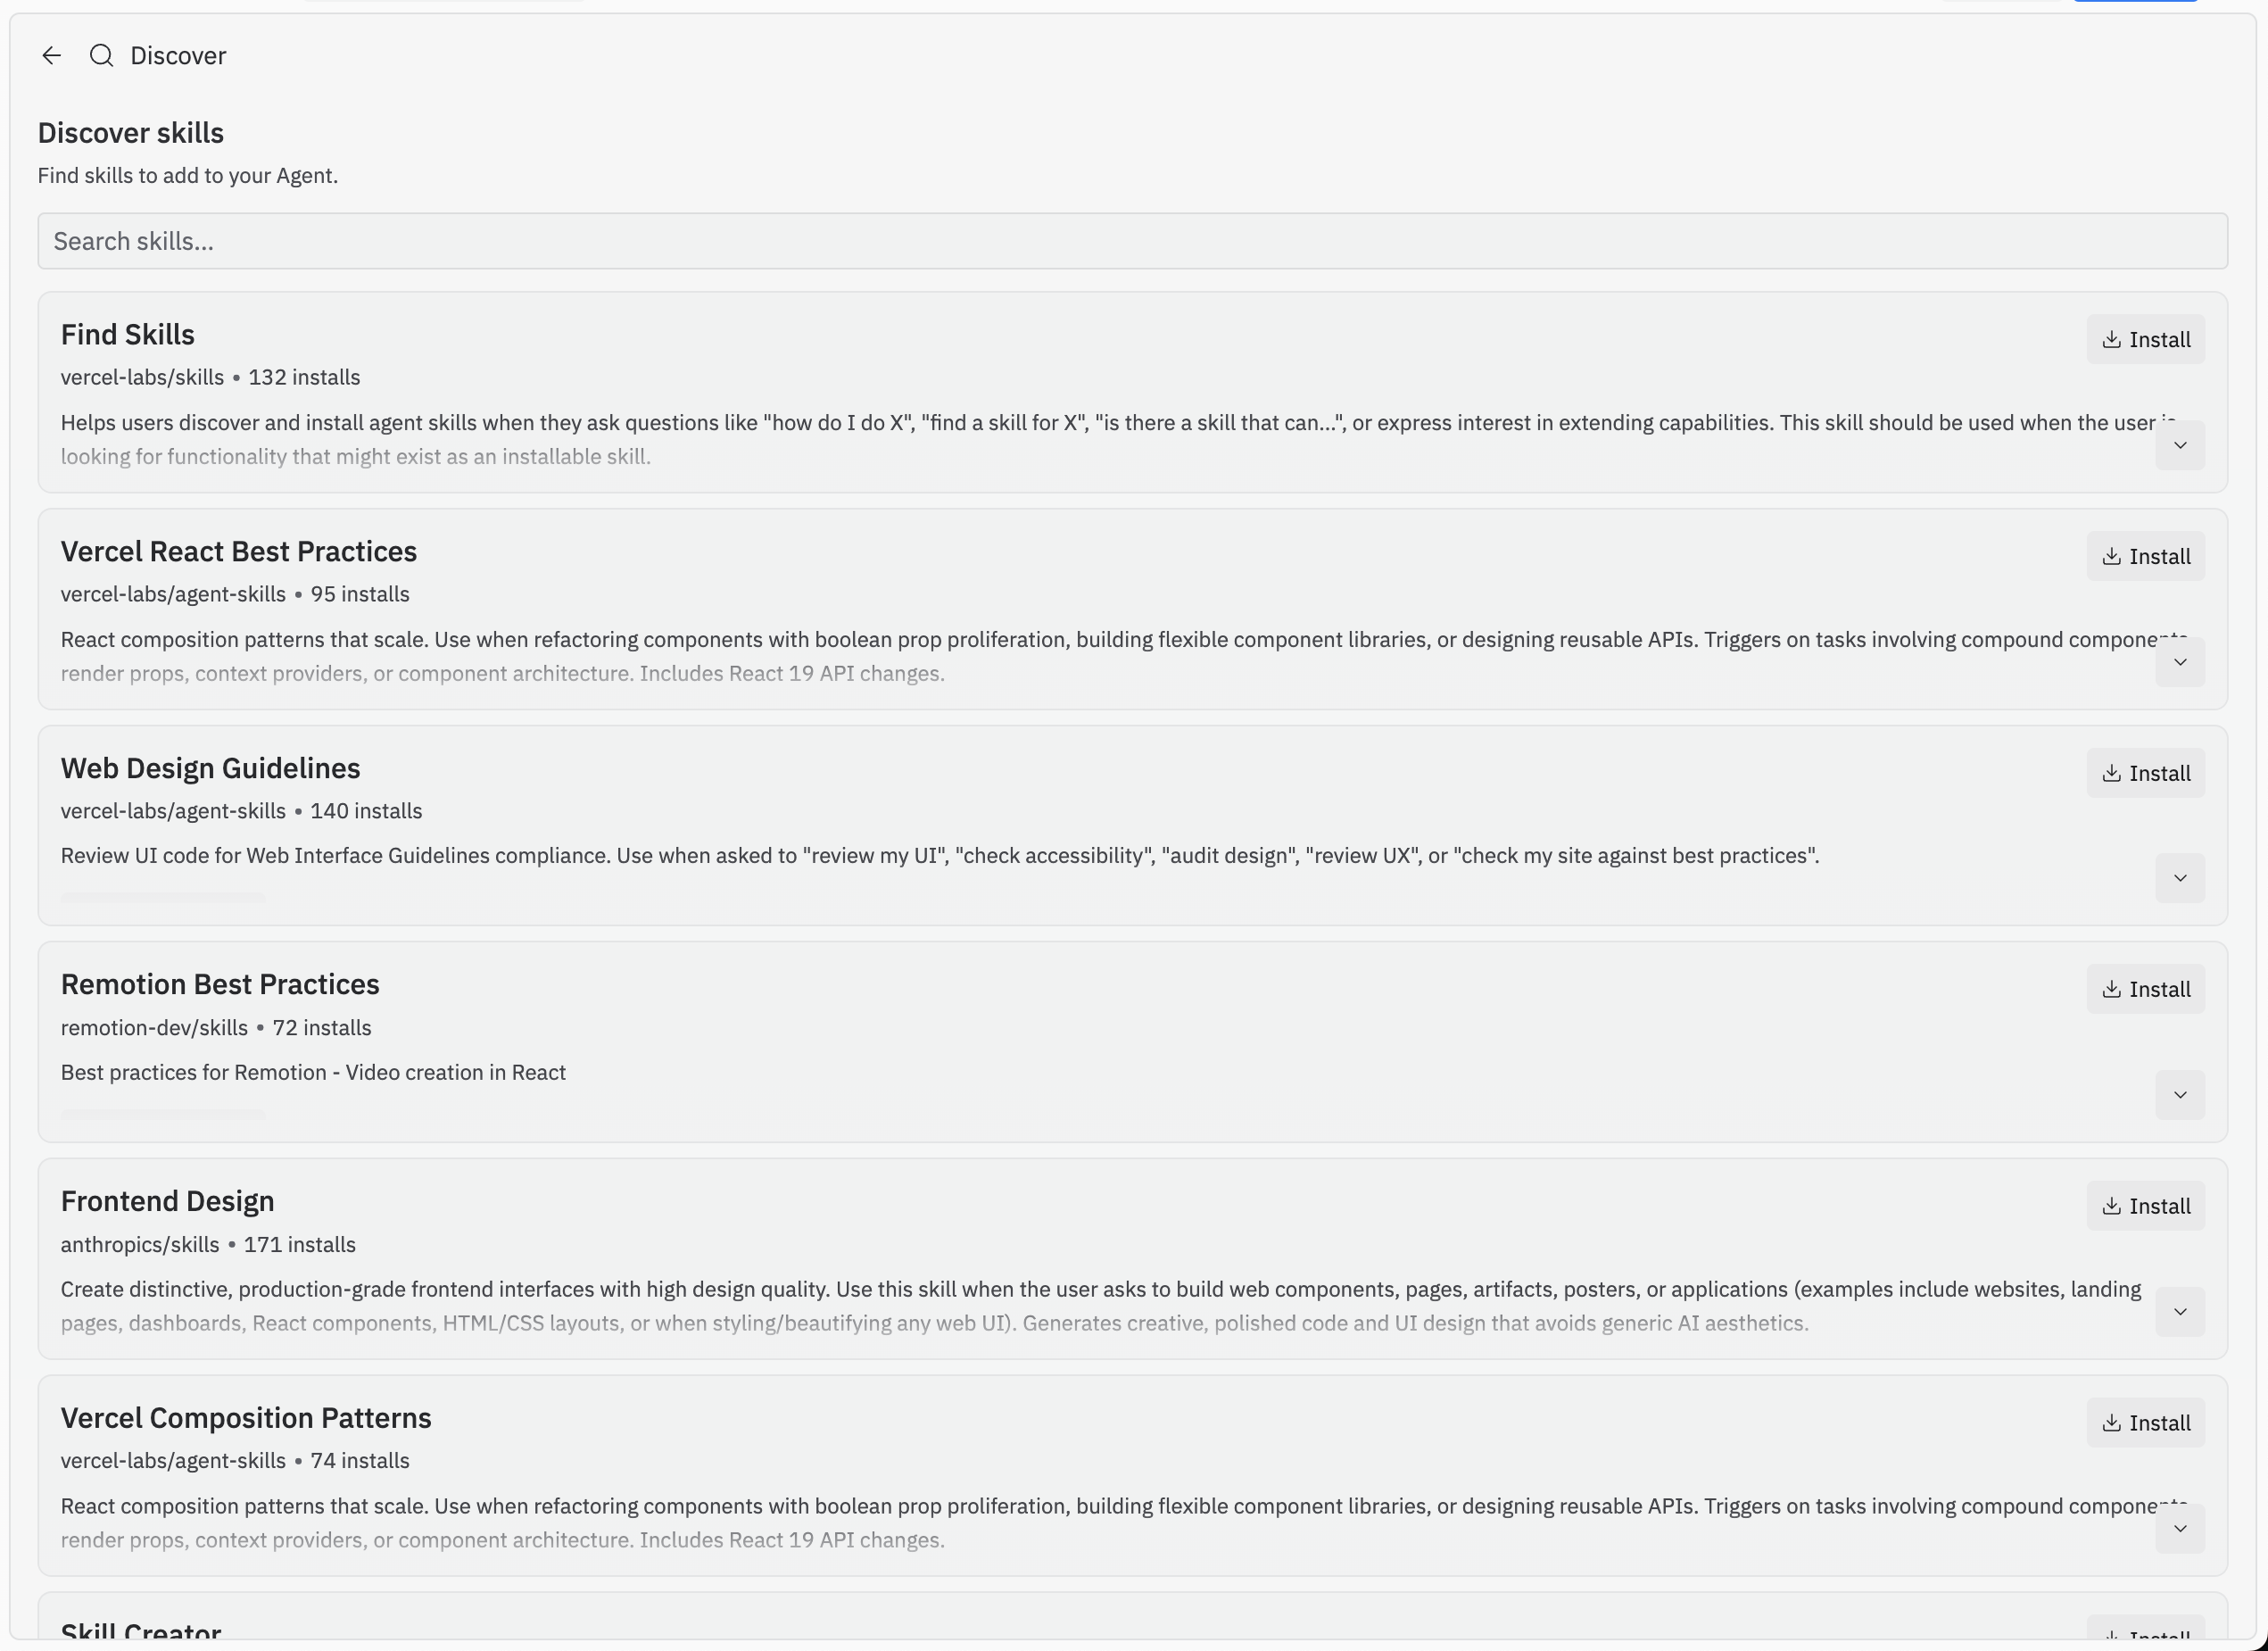
Task: Install the Vercel Composition Patterns skill
Action: pyautogui.click(x=2146, y=1422)
